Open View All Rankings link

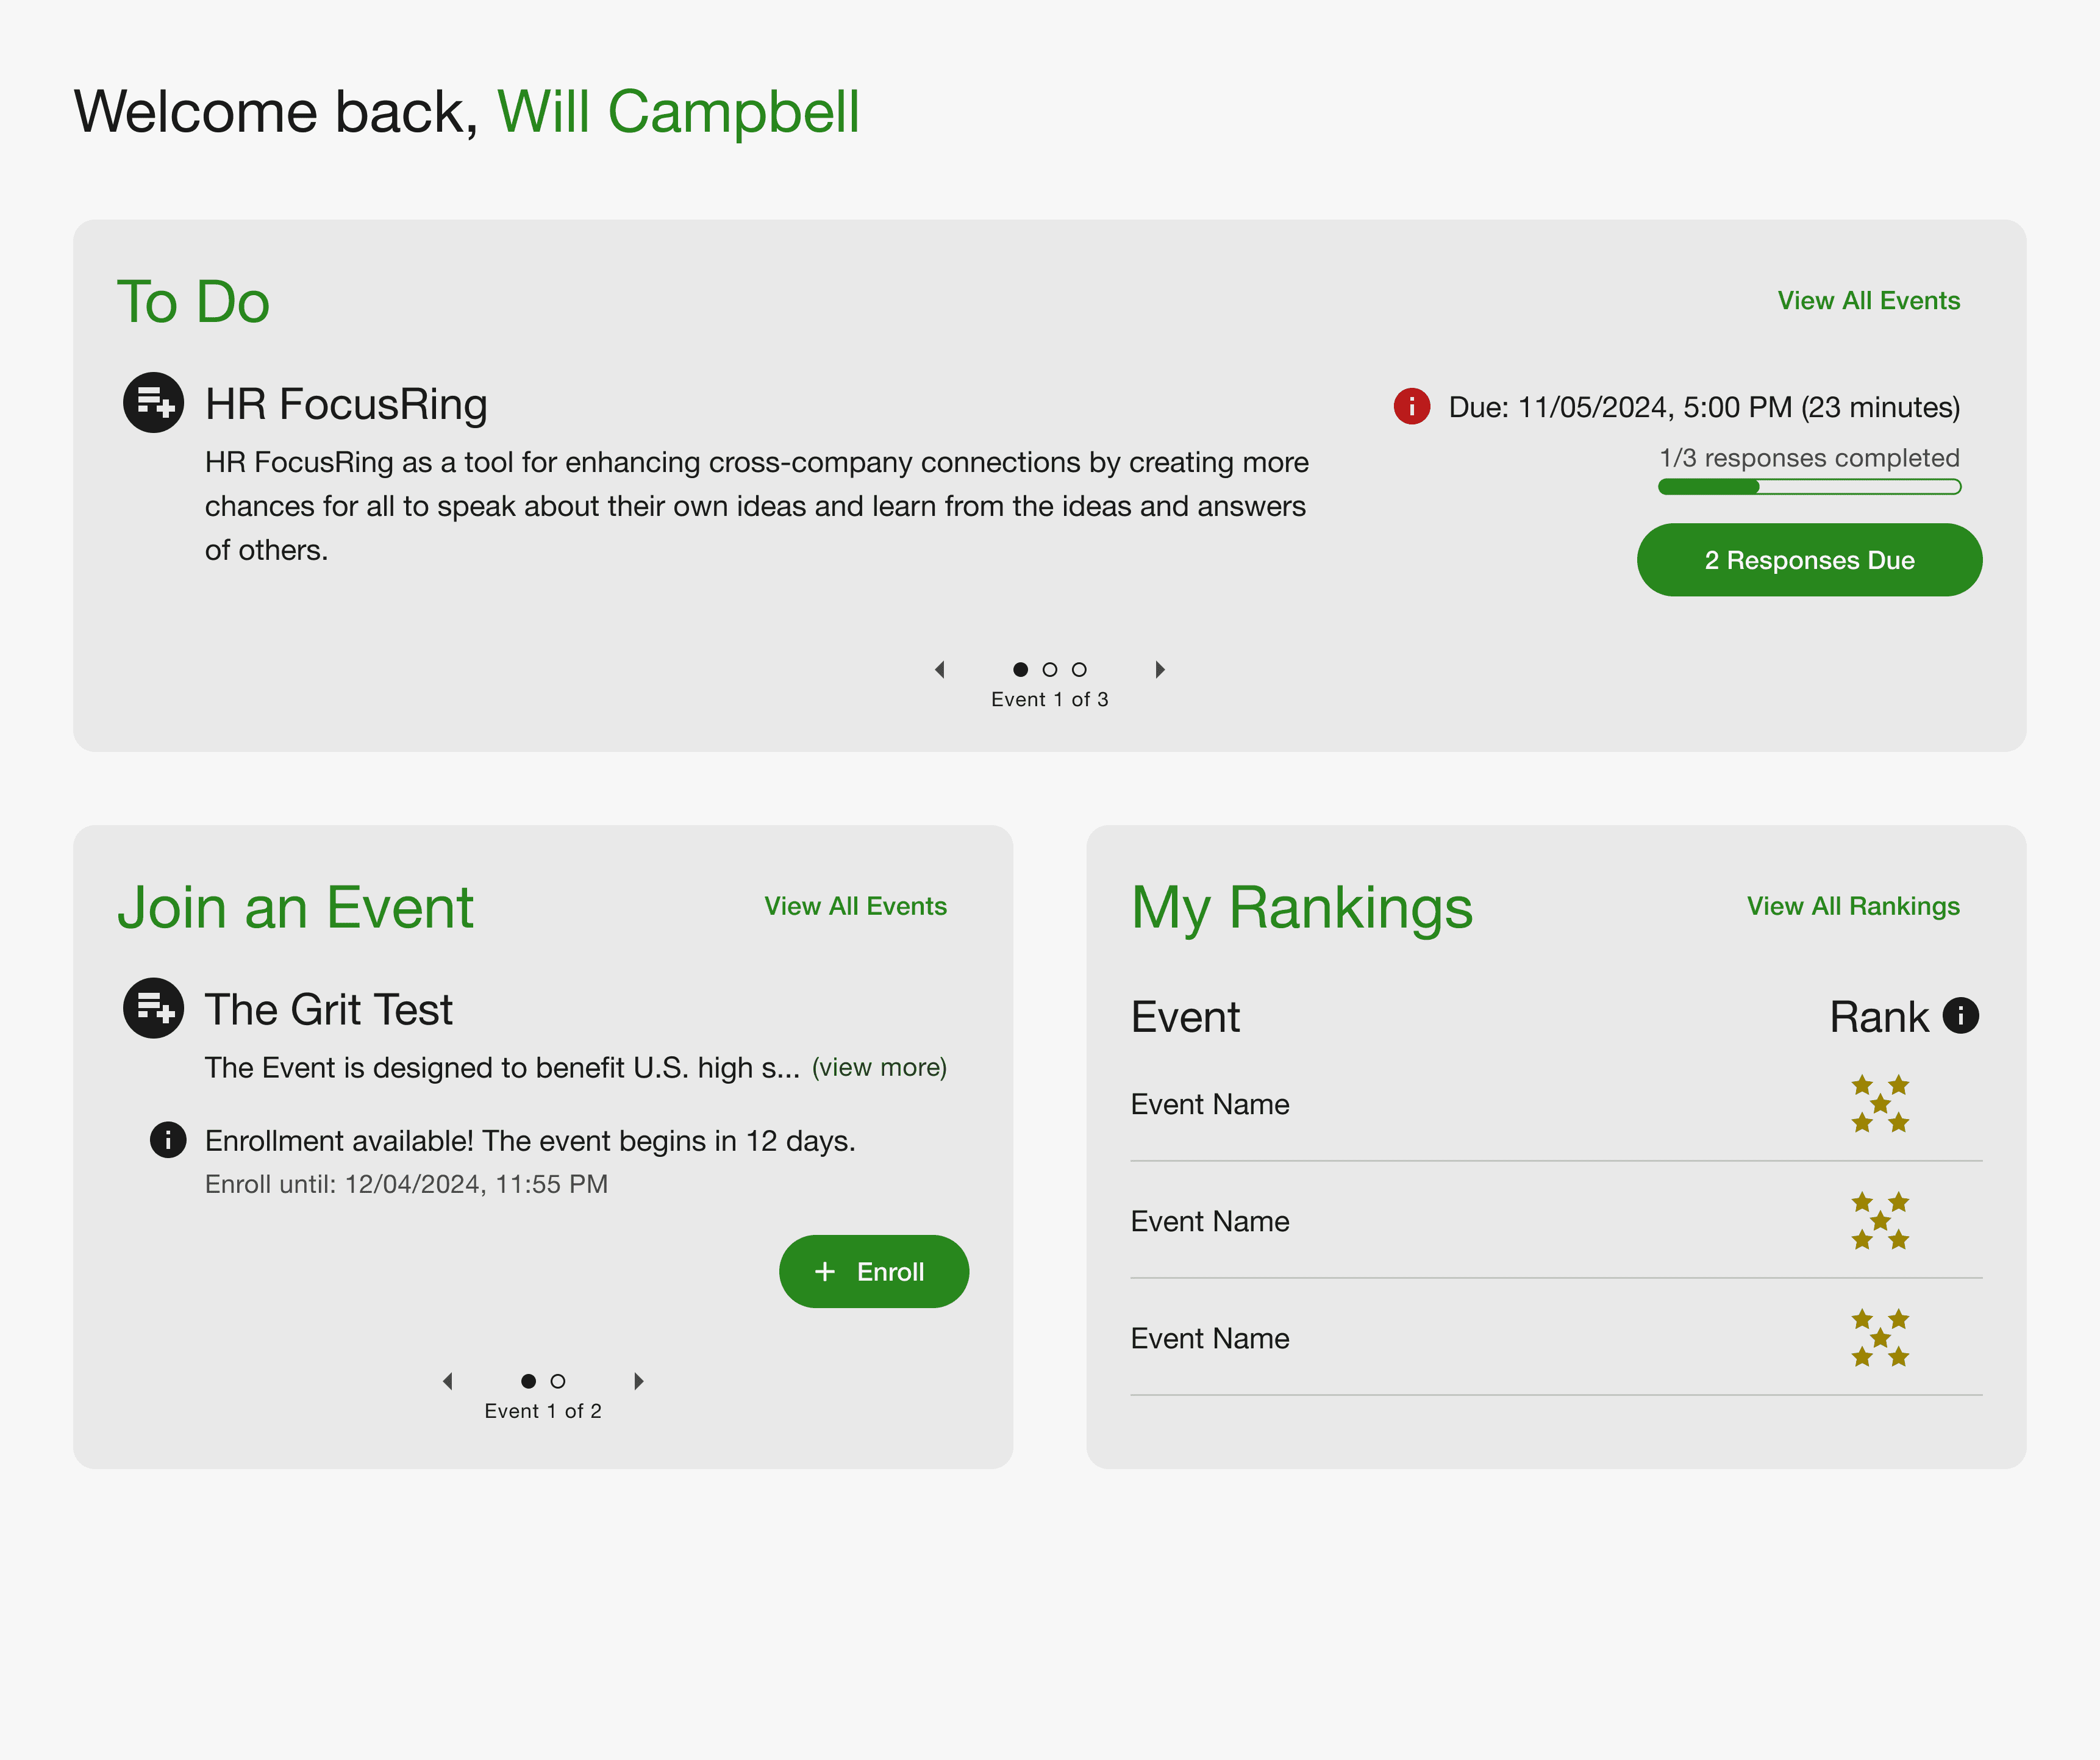(x=1852, y=906)
